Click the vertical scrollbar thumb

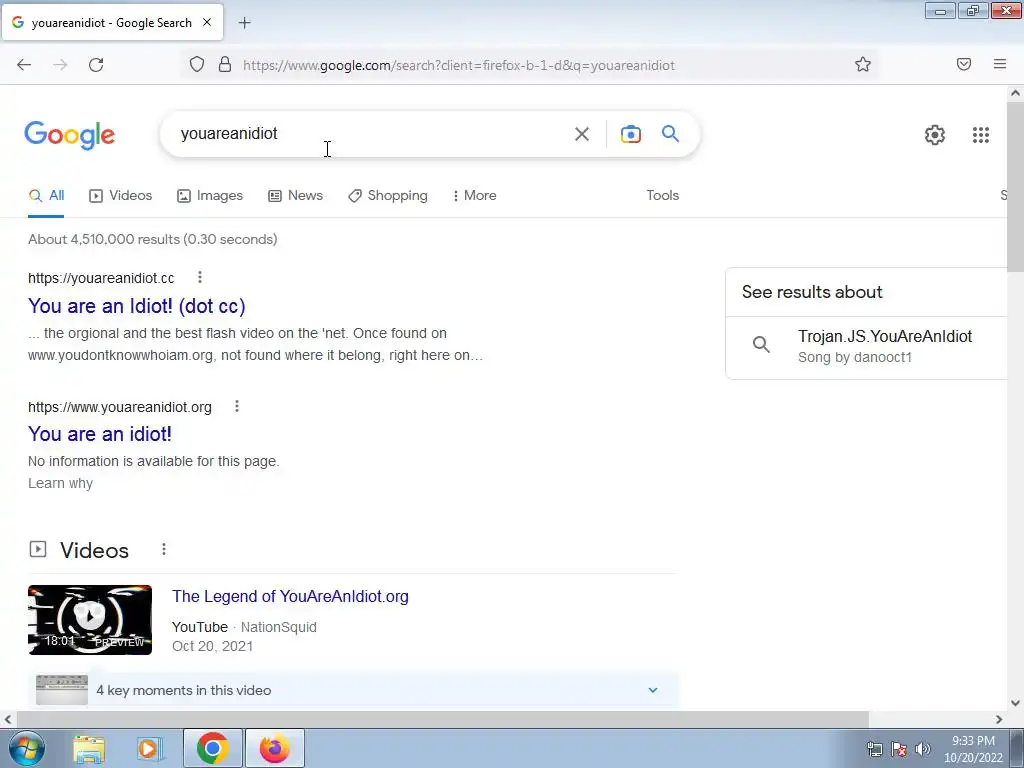(x=1015, y=187)
